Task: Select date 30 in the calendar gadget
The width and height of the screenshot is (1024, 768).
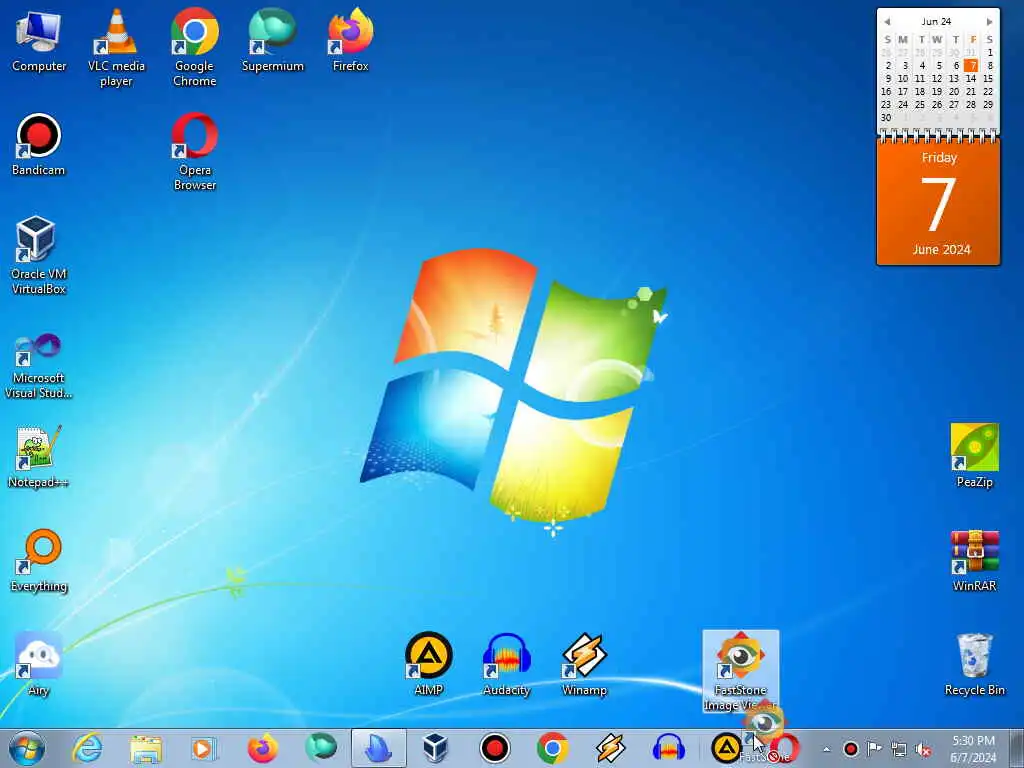Action: (886, 118)
